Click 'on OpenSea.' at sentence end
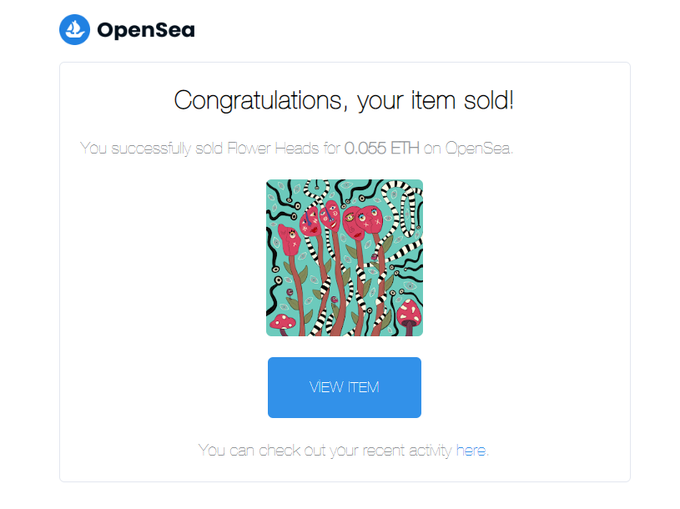Image resolution: width=680 pixels, height=509 pixels. (468, 148)
